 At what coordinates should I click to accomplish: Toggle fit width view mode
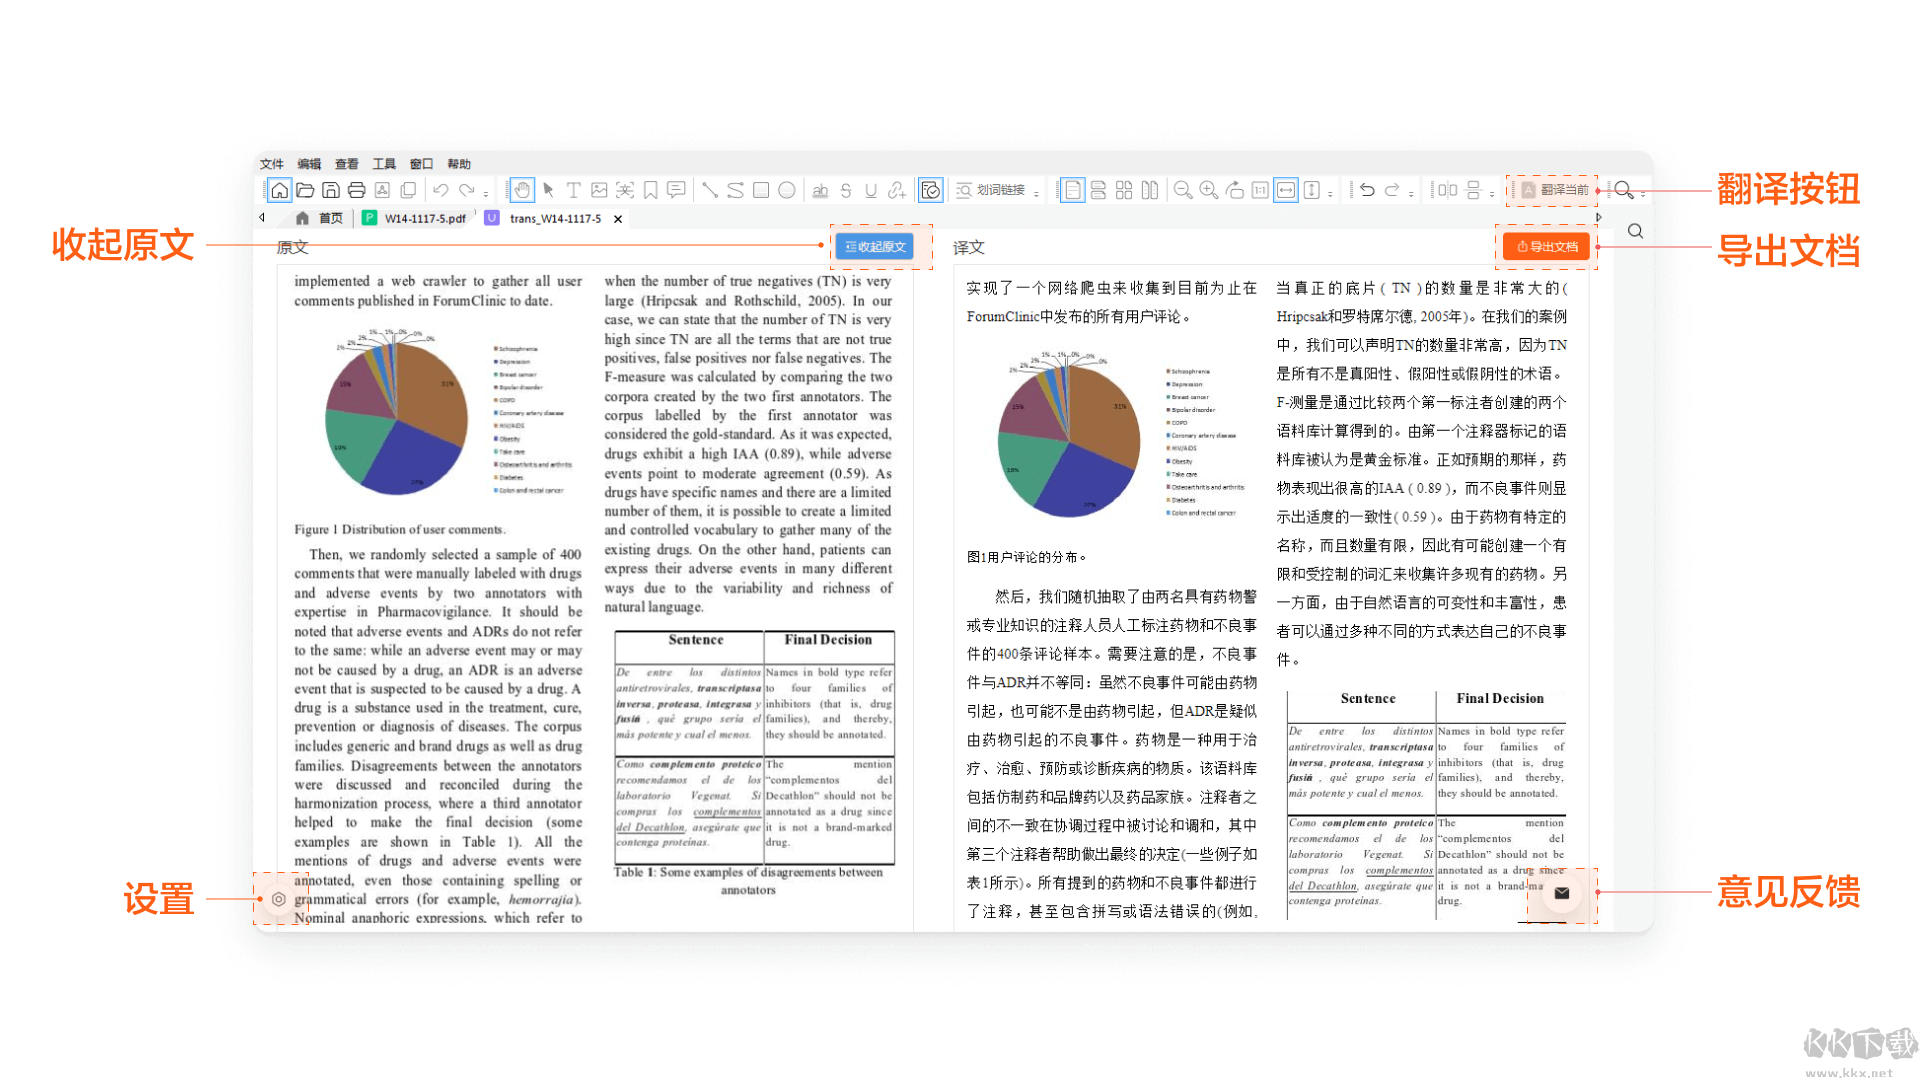point(1286,190)
